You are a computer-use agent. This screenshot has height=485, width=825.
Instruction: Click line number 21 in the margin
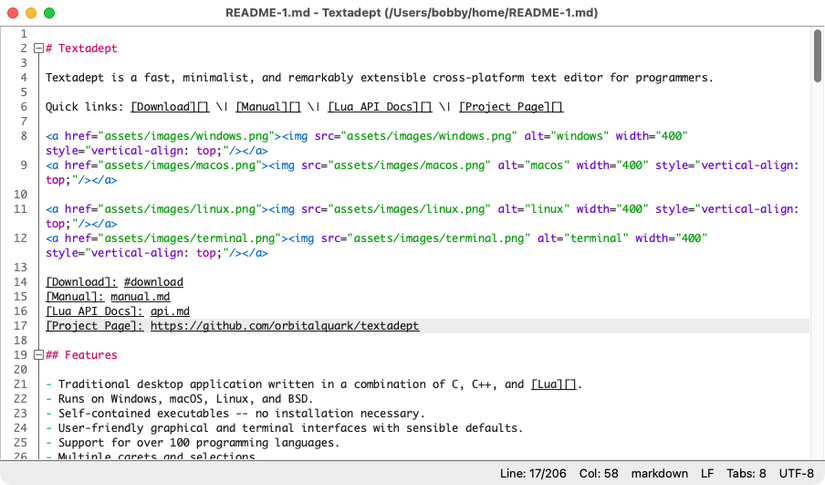coord(21,385)
